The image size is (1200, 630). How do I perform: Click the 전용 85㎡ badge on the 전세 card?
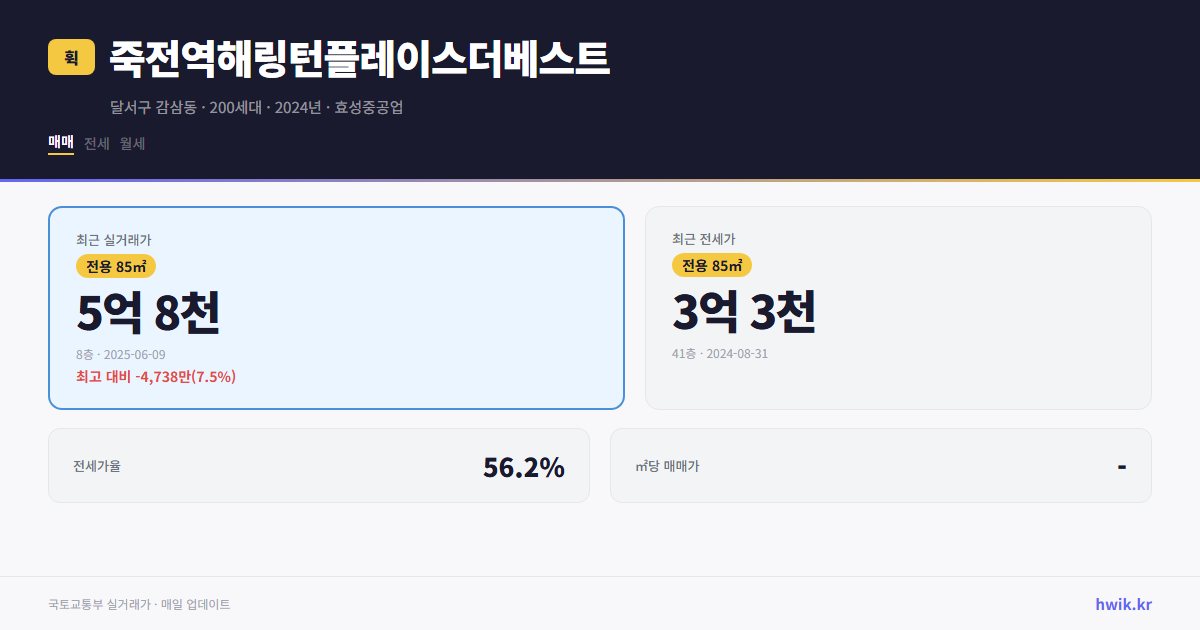coord(712,266)
